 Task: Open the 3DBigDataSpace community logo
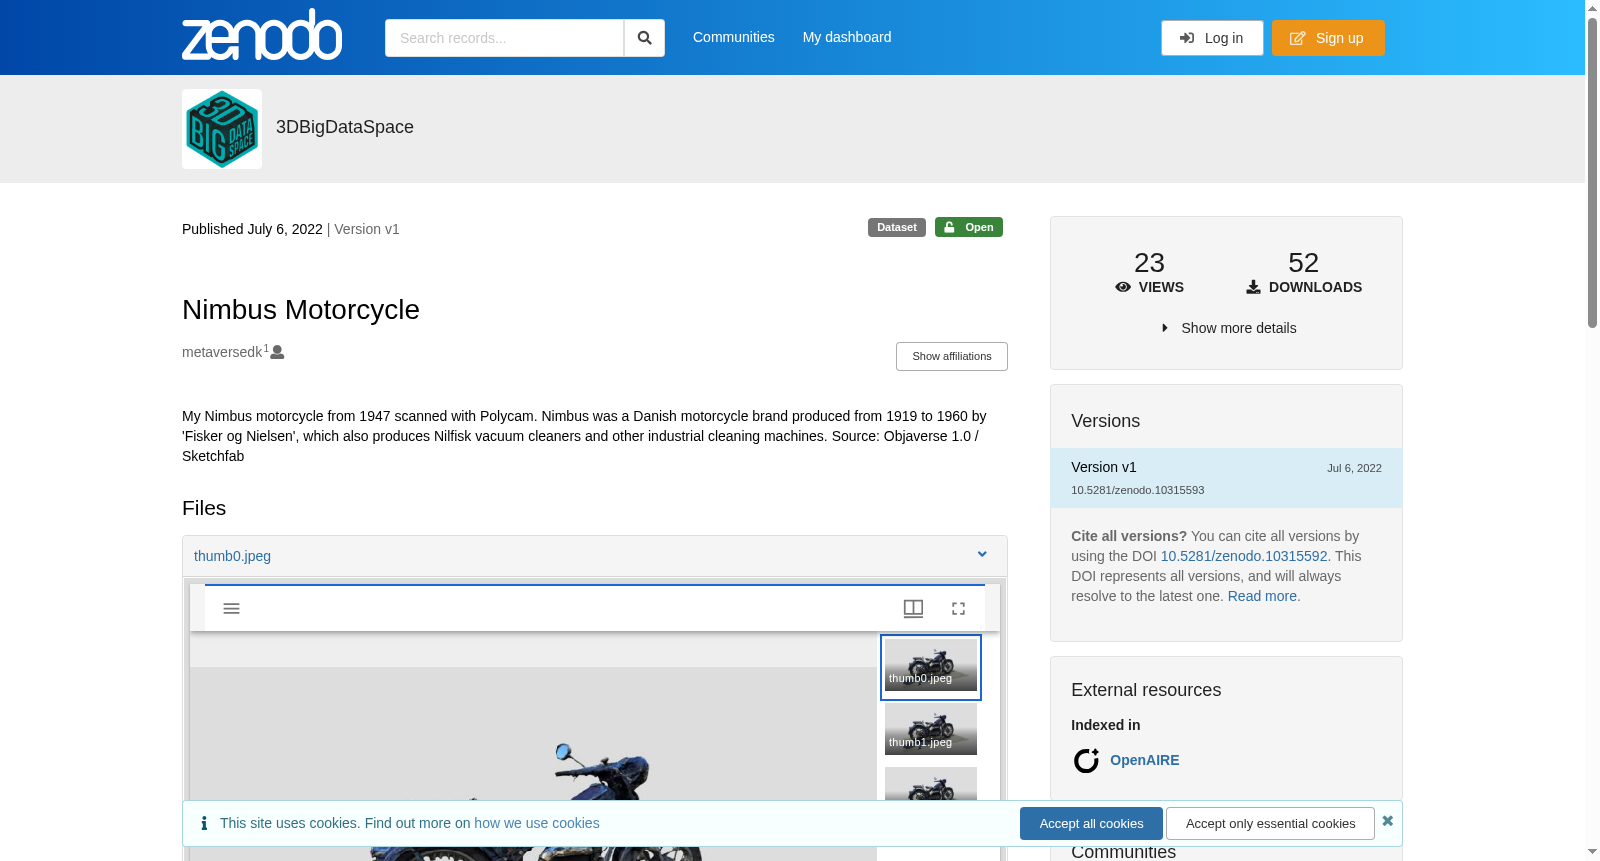click(x=222, y=129)
